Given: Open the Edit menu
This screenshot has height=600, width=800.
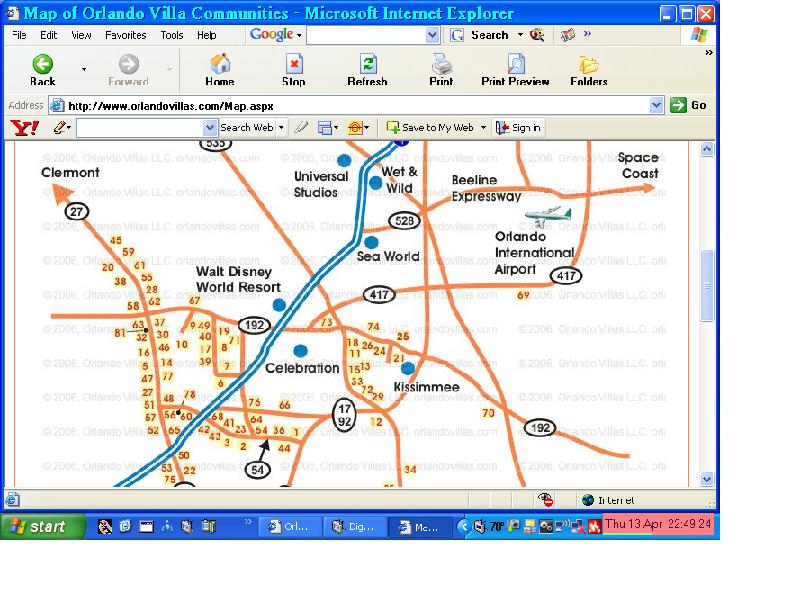Looking at the screenshot, I should pyautogui.click(x=48, y=35).
